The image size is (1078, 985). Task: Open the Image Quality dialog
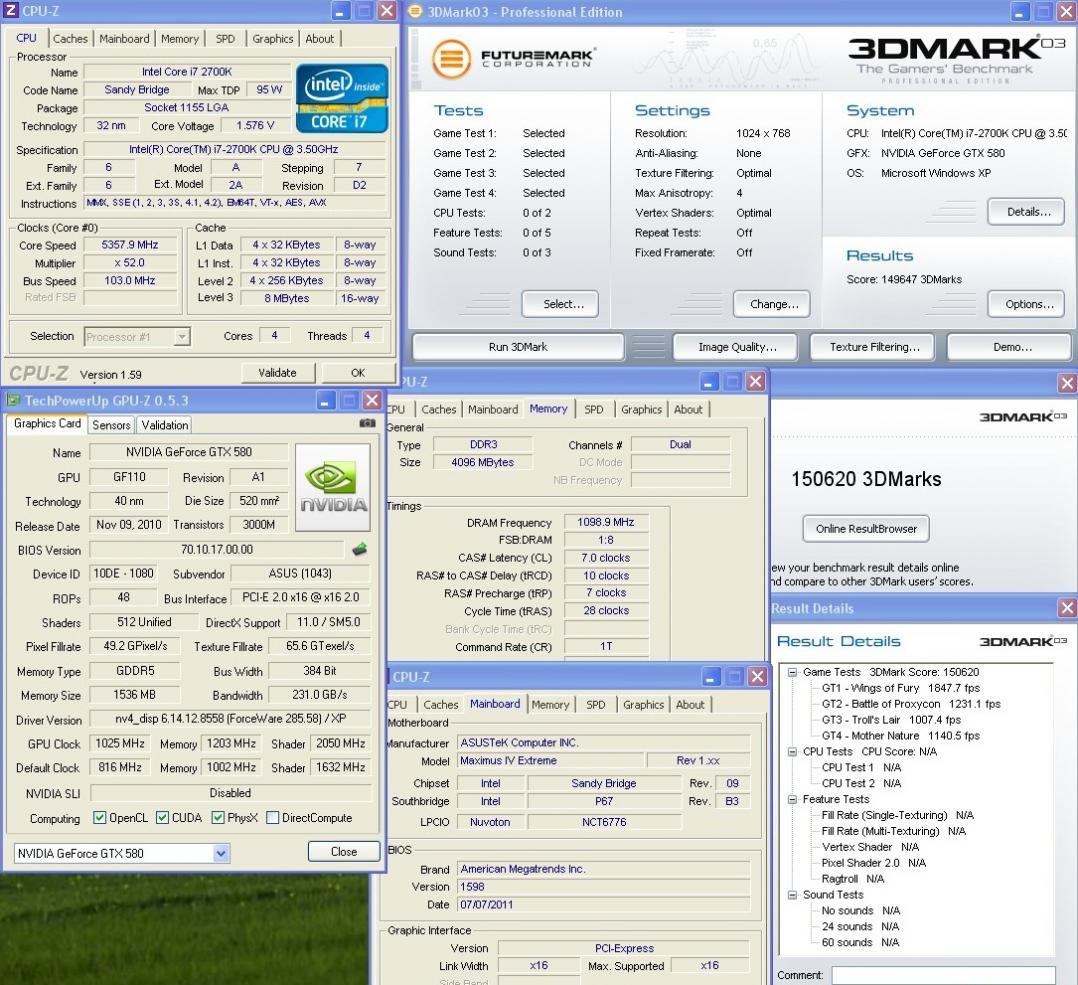point(737,347)
